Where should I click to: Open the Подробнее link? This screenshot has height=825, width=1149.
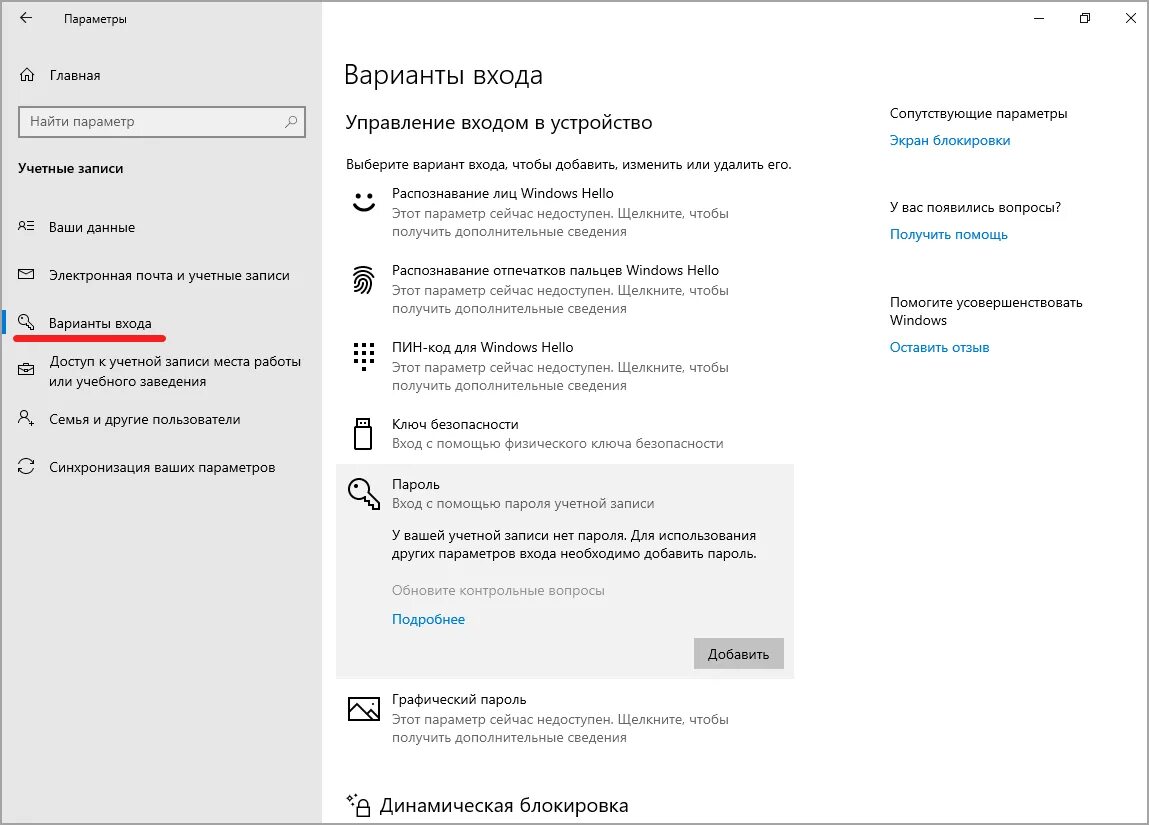click(428, 619)
